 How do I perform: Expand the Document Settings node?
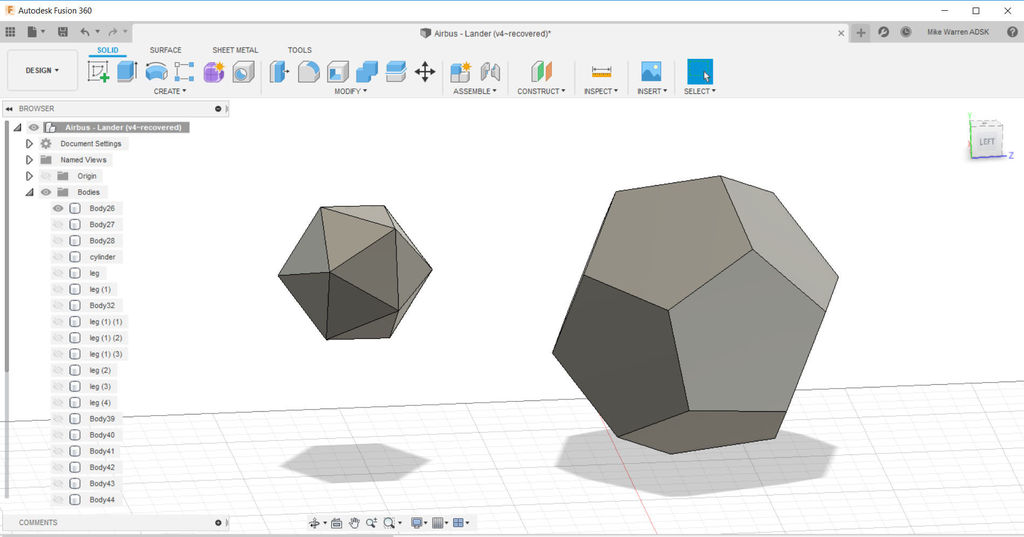pos(29,144)
